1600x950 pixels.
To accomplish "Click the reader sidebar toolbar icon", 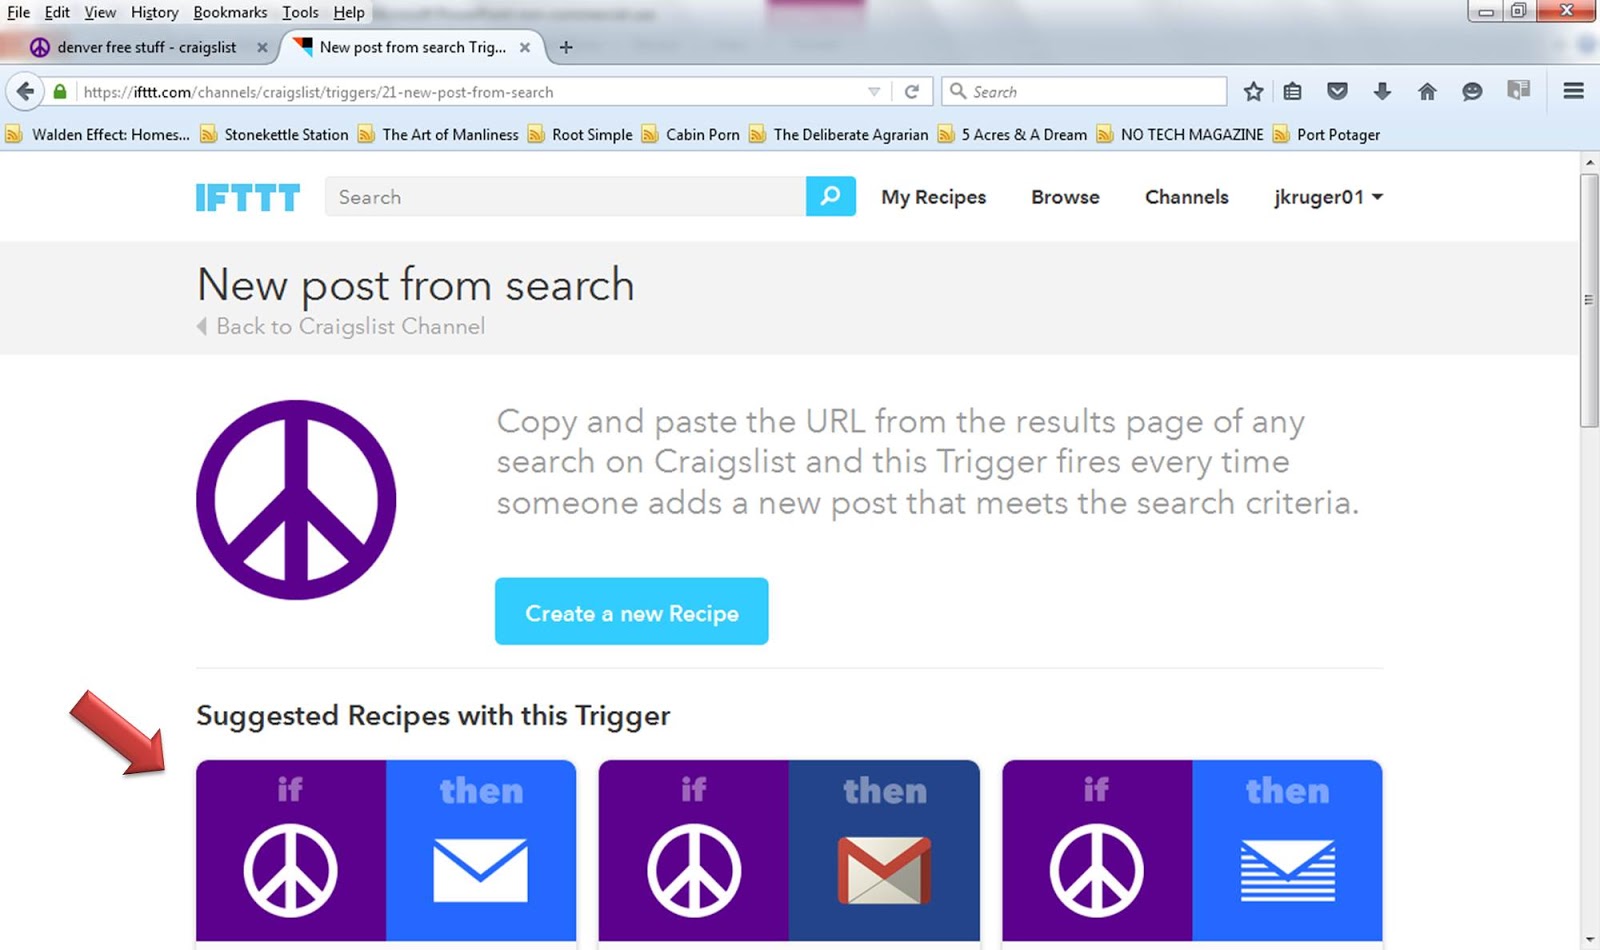I will coord(1519,91).
